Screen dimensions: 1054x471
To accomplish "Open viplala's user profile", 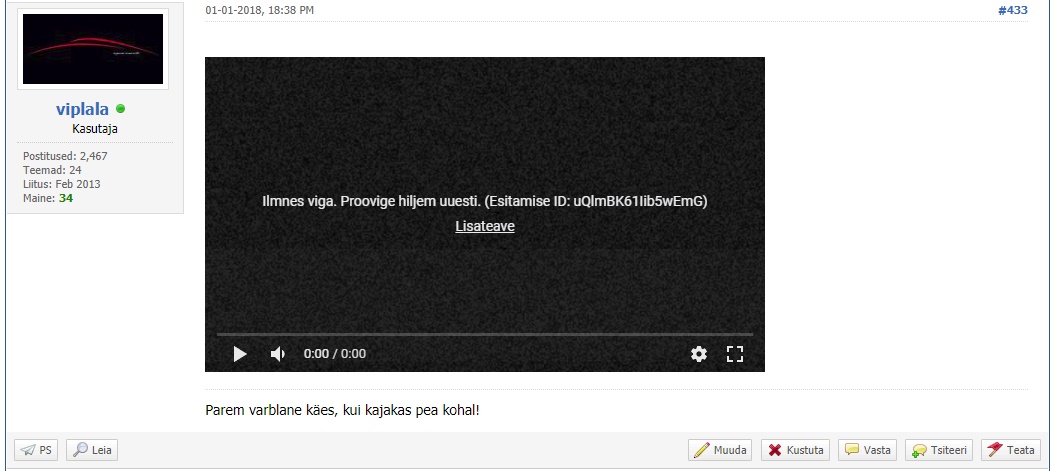I will 82,109.
